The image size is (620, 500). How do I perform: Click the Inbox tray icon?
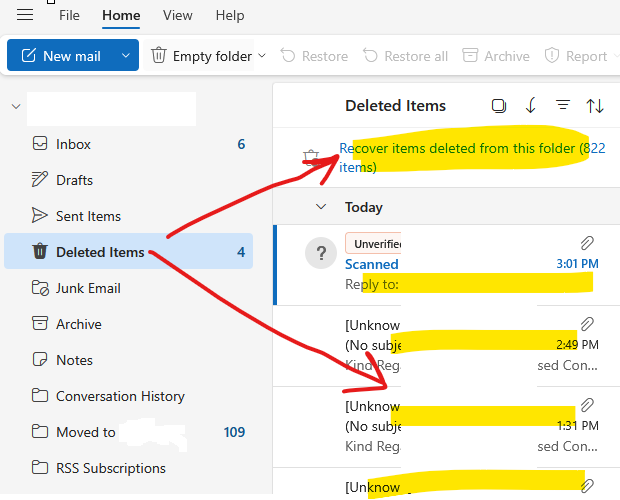click(x=40, y=143)
